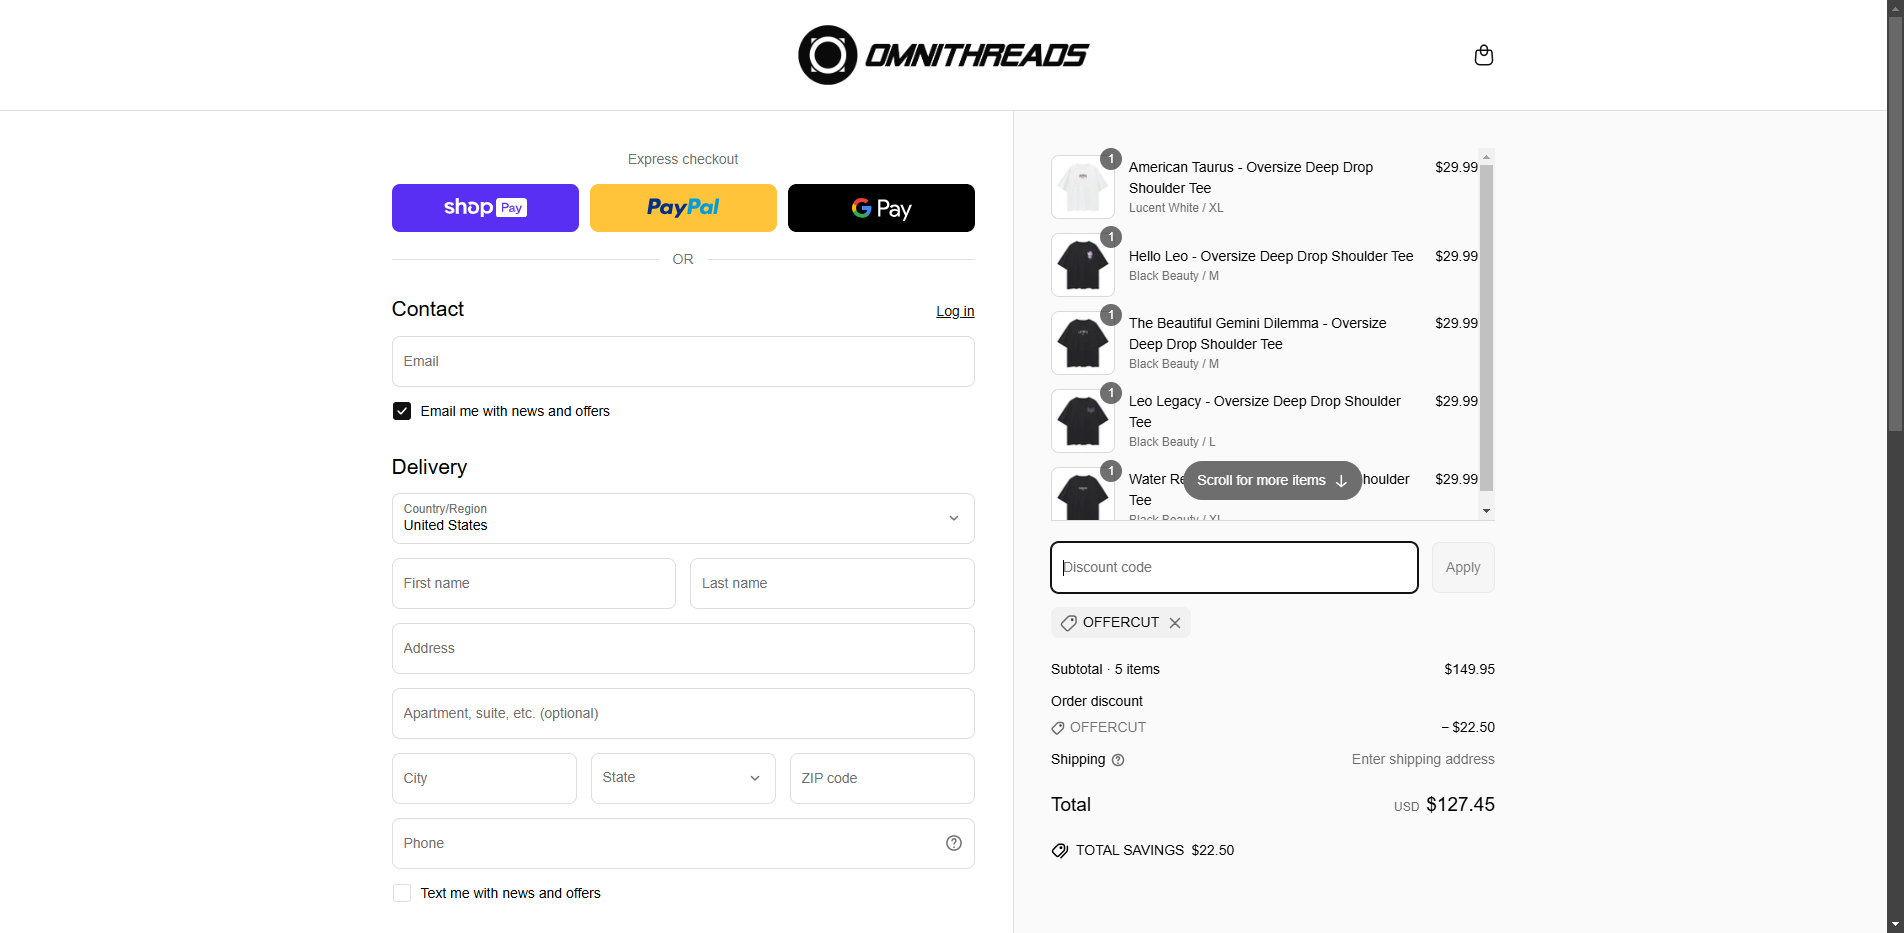Click Hello Leo tee thumbnail

[x=1083, y=265]
